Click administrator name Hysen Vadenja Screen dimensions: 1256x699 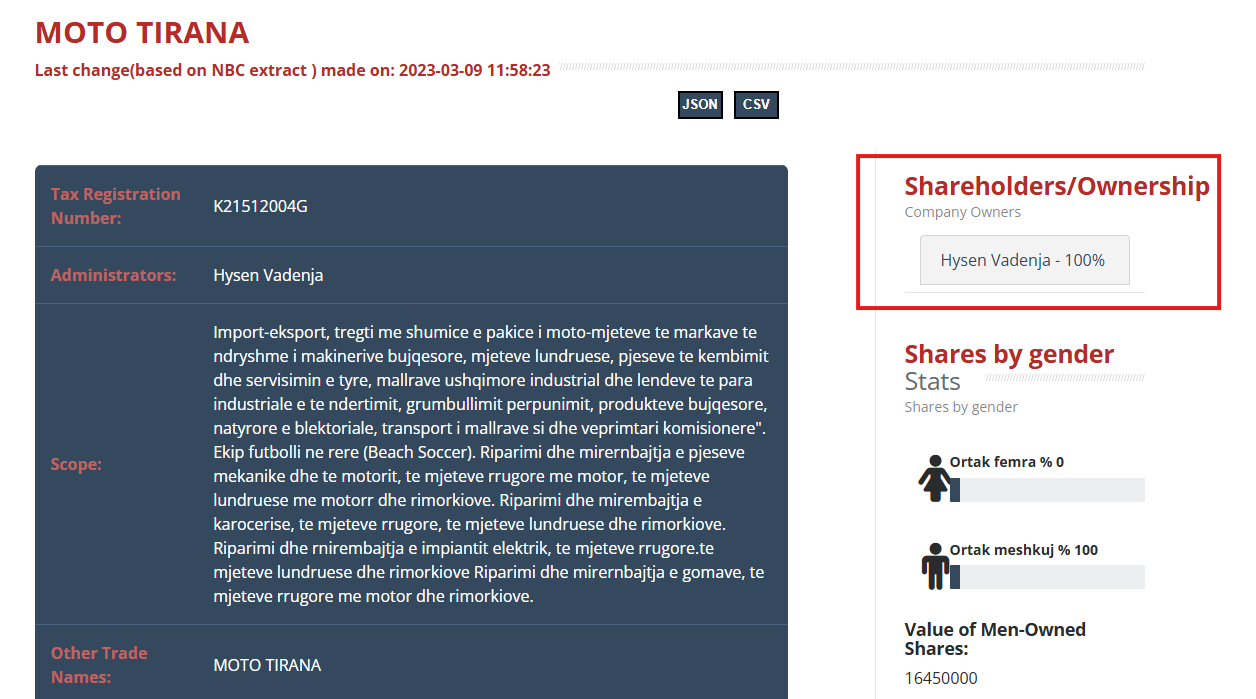tap(268, 275)
